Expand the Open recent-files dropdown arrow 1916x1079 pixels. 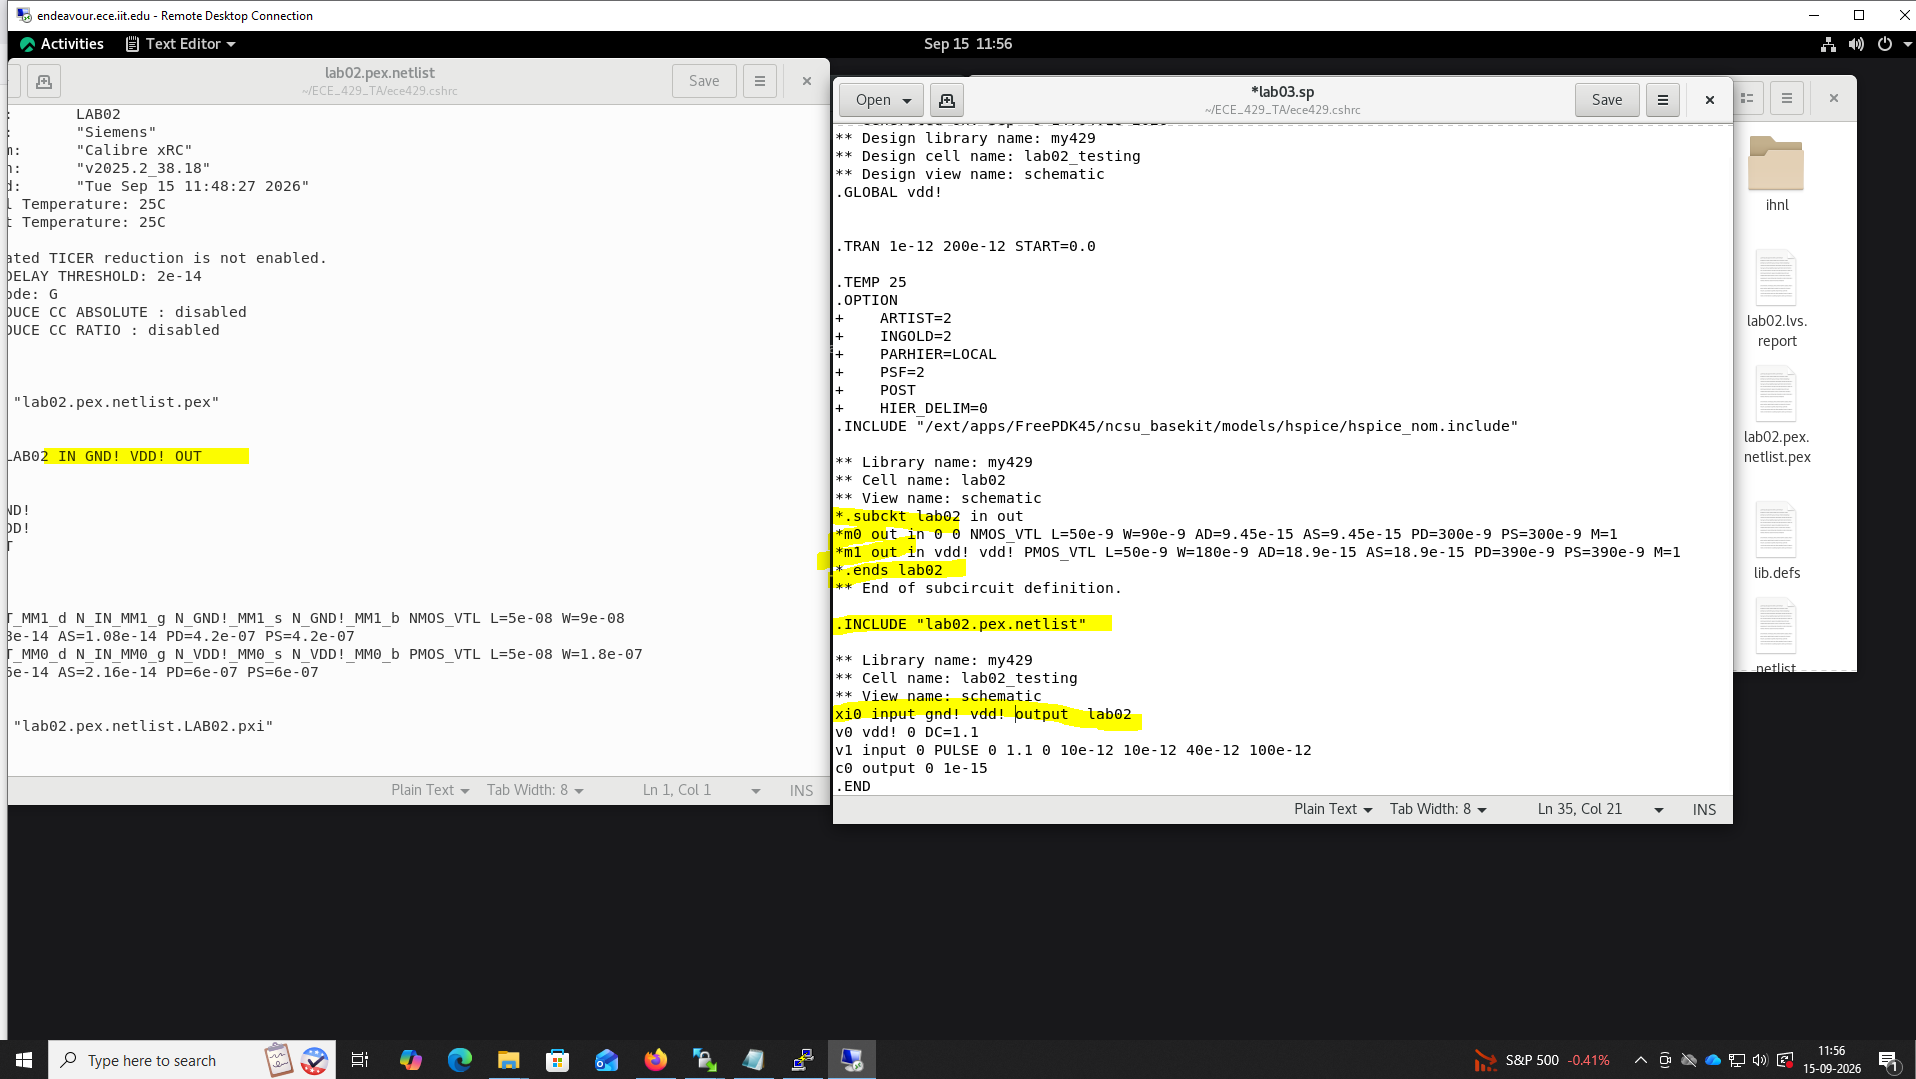pos(907,100)
